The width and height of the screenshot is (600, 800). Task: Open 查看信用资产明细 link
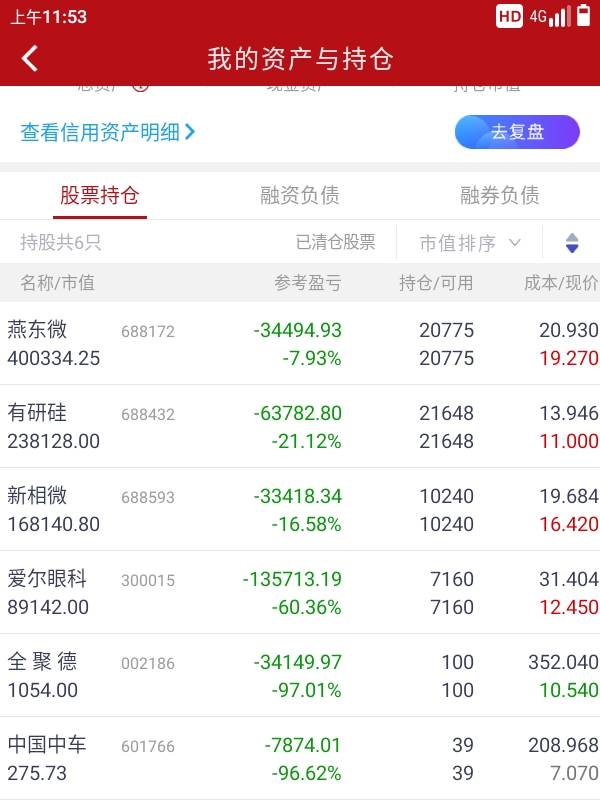pyautogui.click(x=108, y=132)
